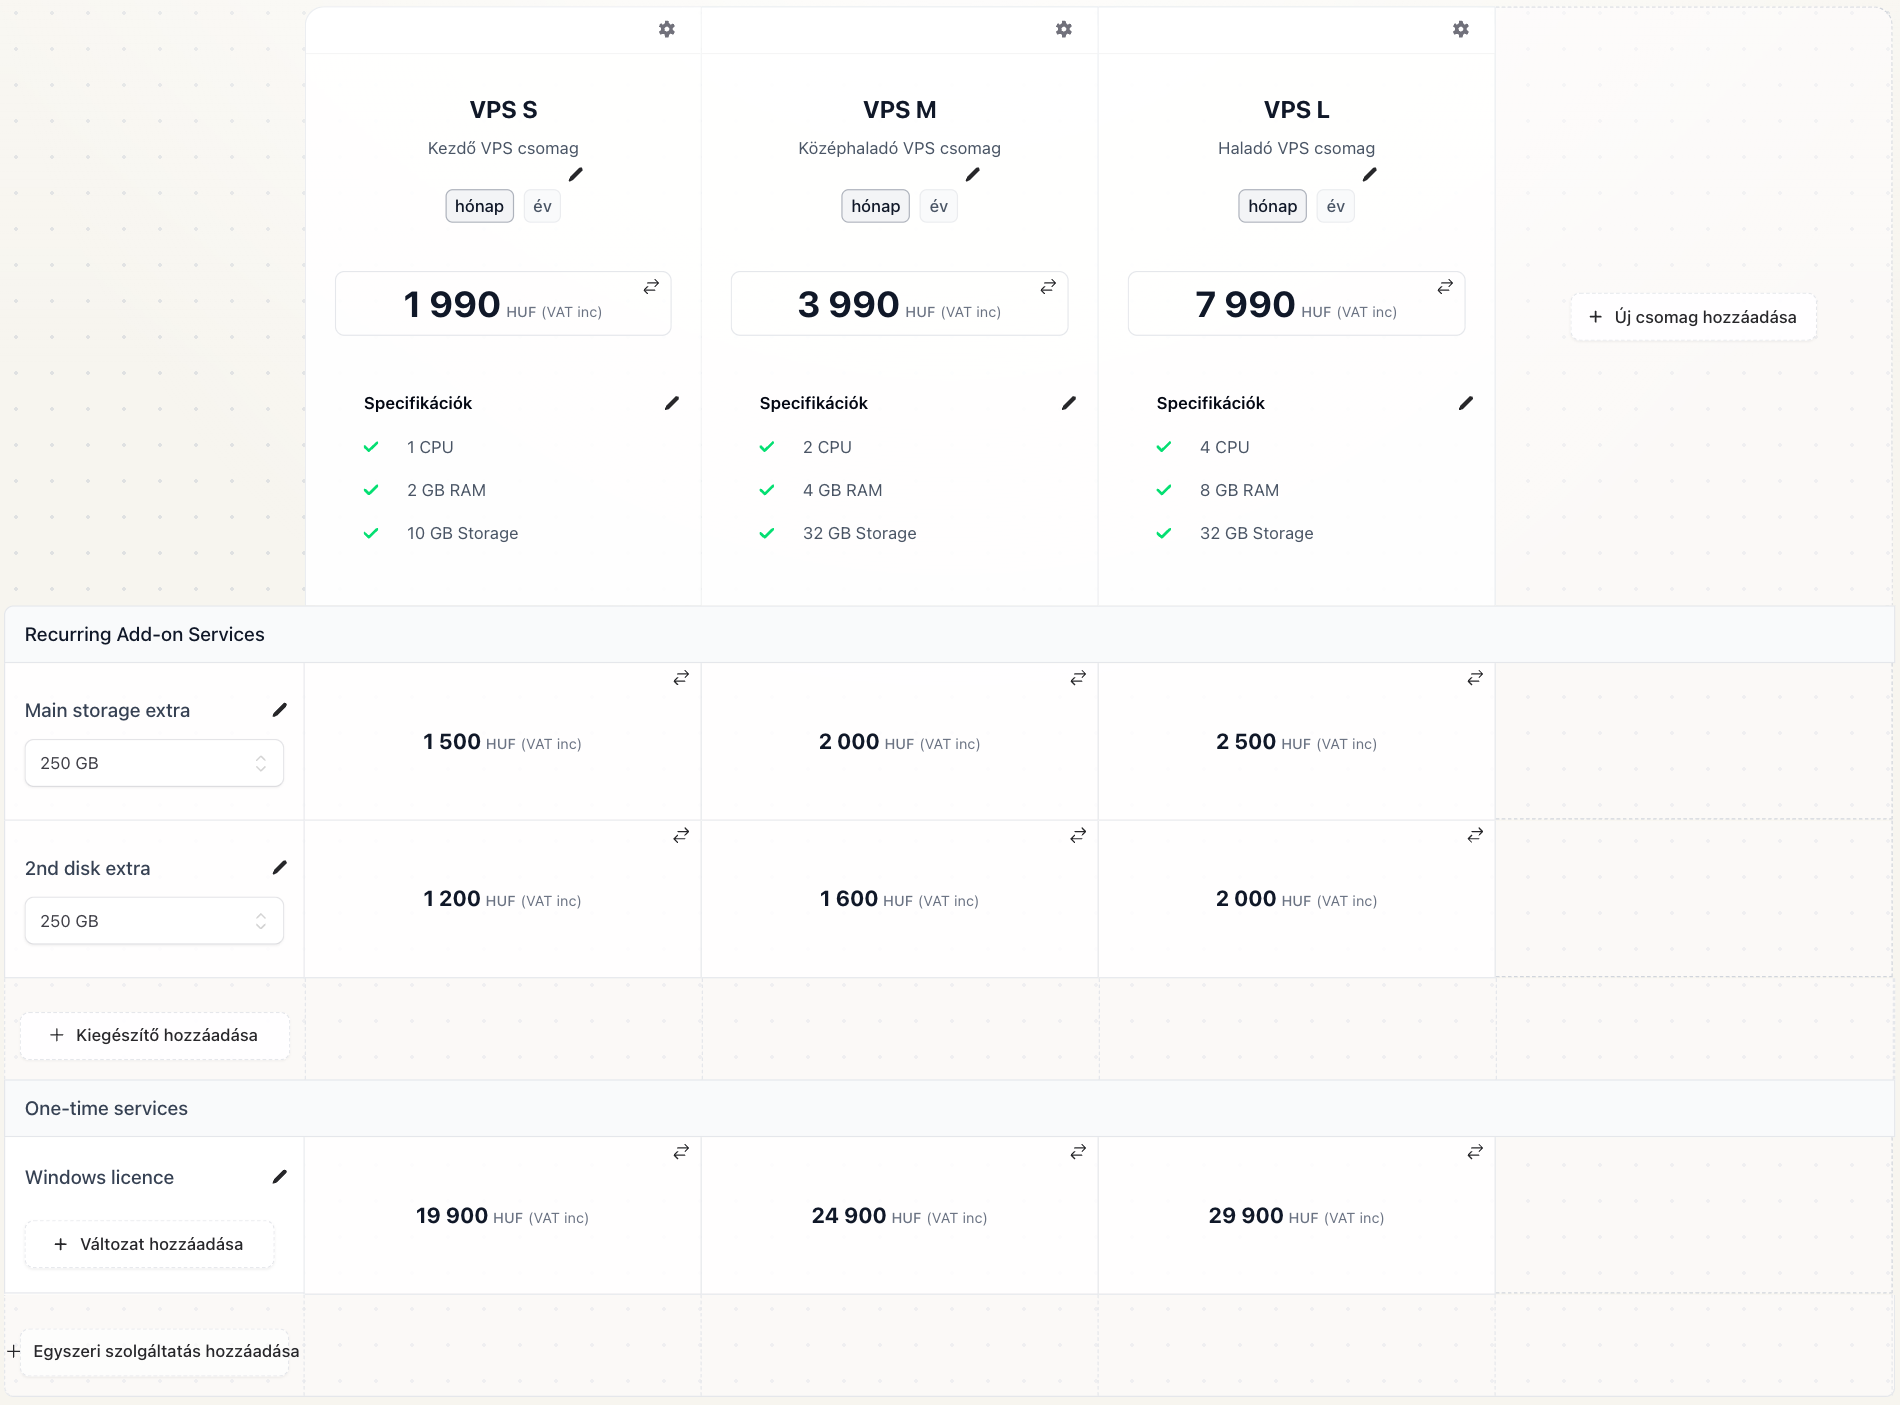Click swap icon on 7 990 HUF price

pos(1445,286)
